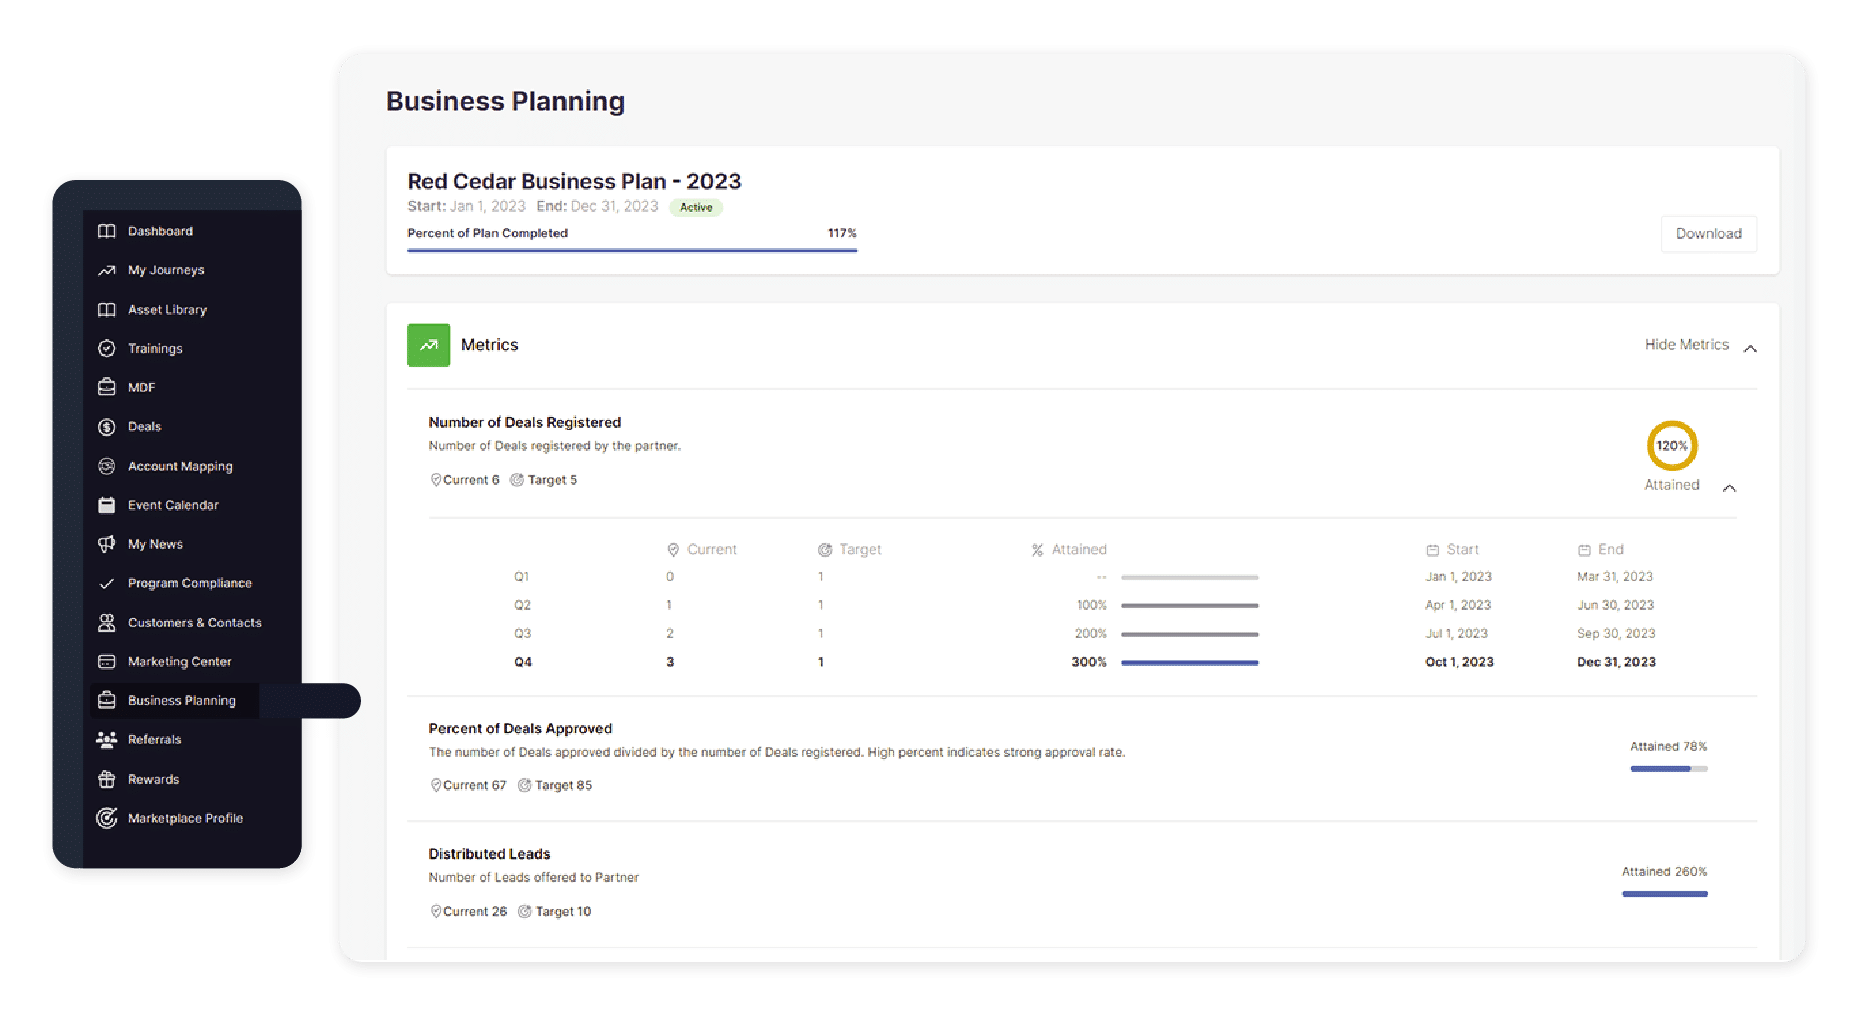Click the Account Mapping icon
This screenshot has height=1031, width=1858.
coord(106,466)
